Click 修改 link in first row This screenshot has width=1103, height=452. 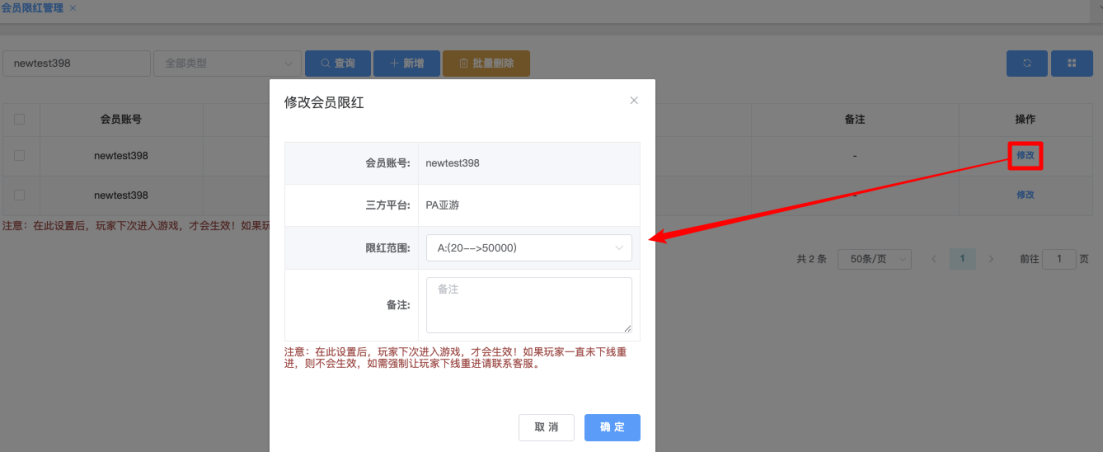point(1025,156)
